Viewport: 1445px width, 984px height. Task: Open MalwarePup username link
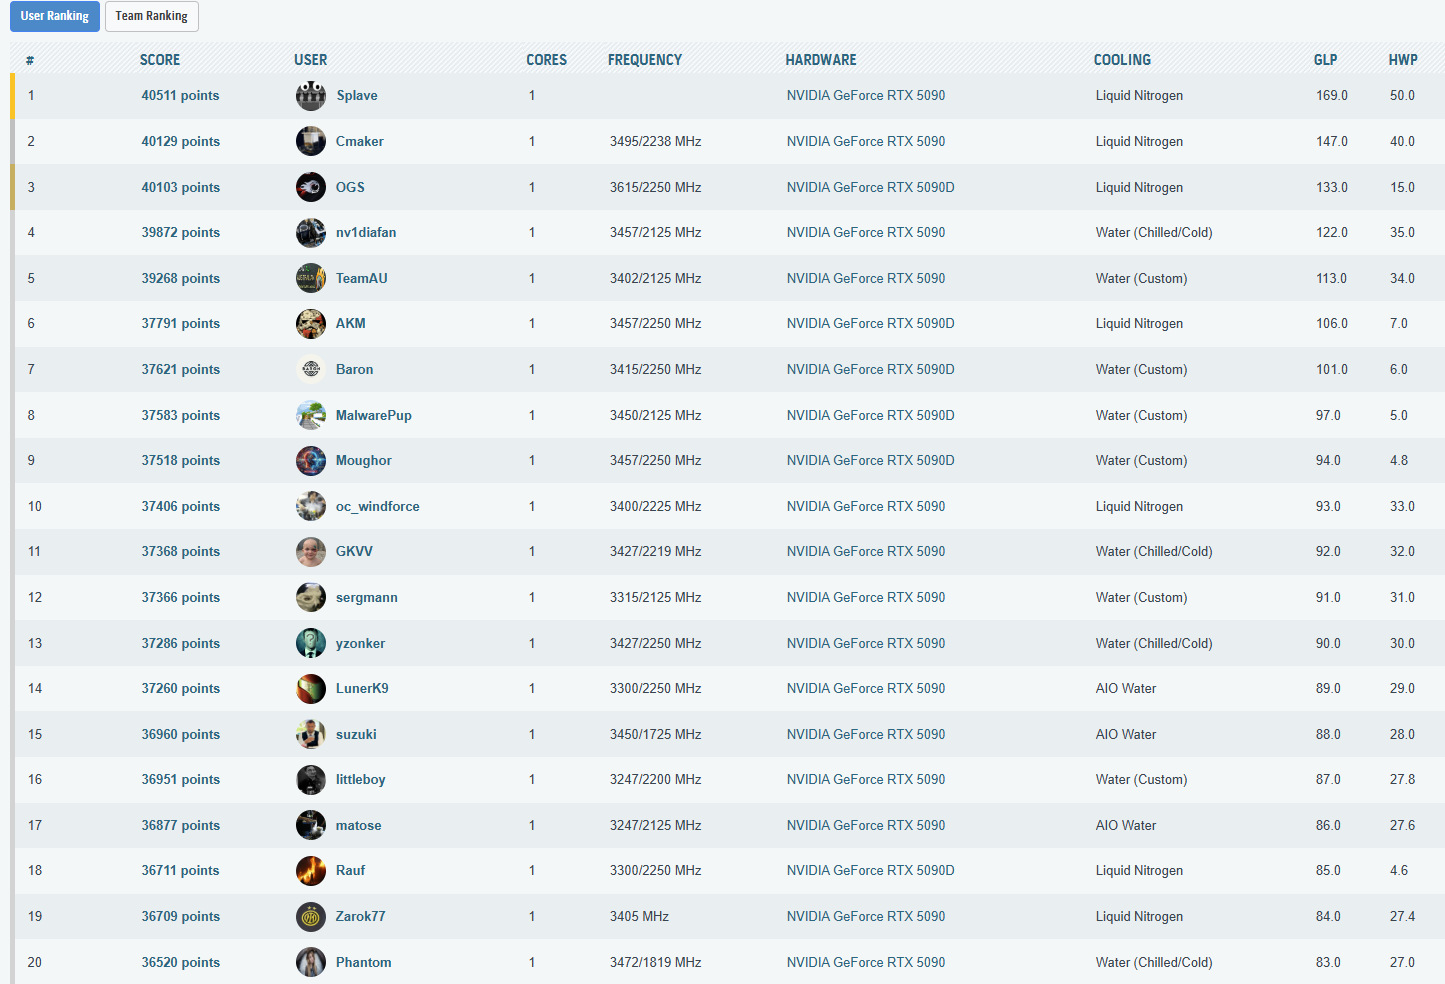coord(373,415)
